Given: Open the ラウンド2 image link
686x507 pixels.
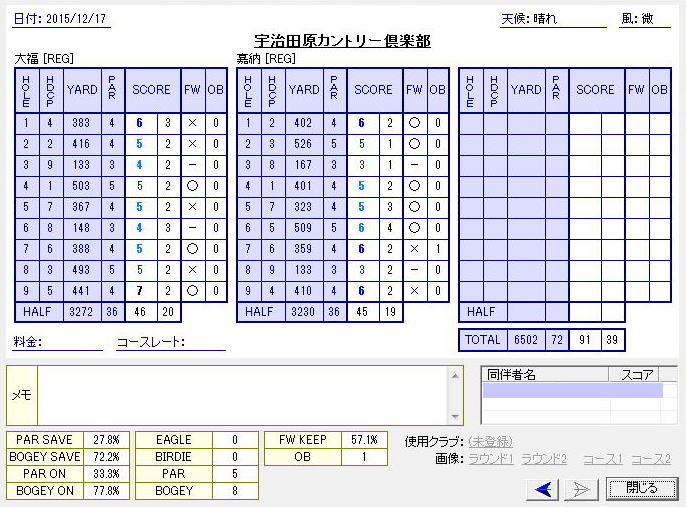Looking at the screenshot, I should (x=544, y=459).
